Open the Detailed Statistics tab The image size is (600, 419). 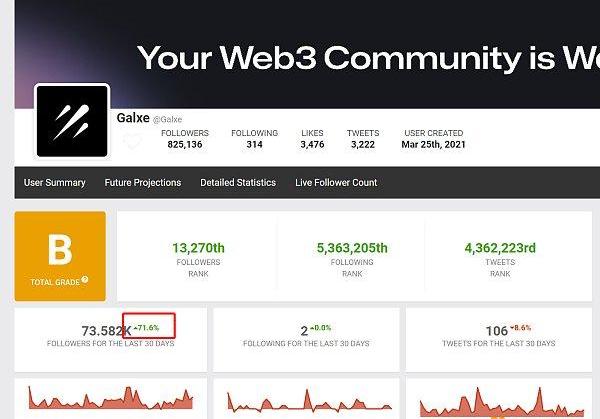[238, 183]
